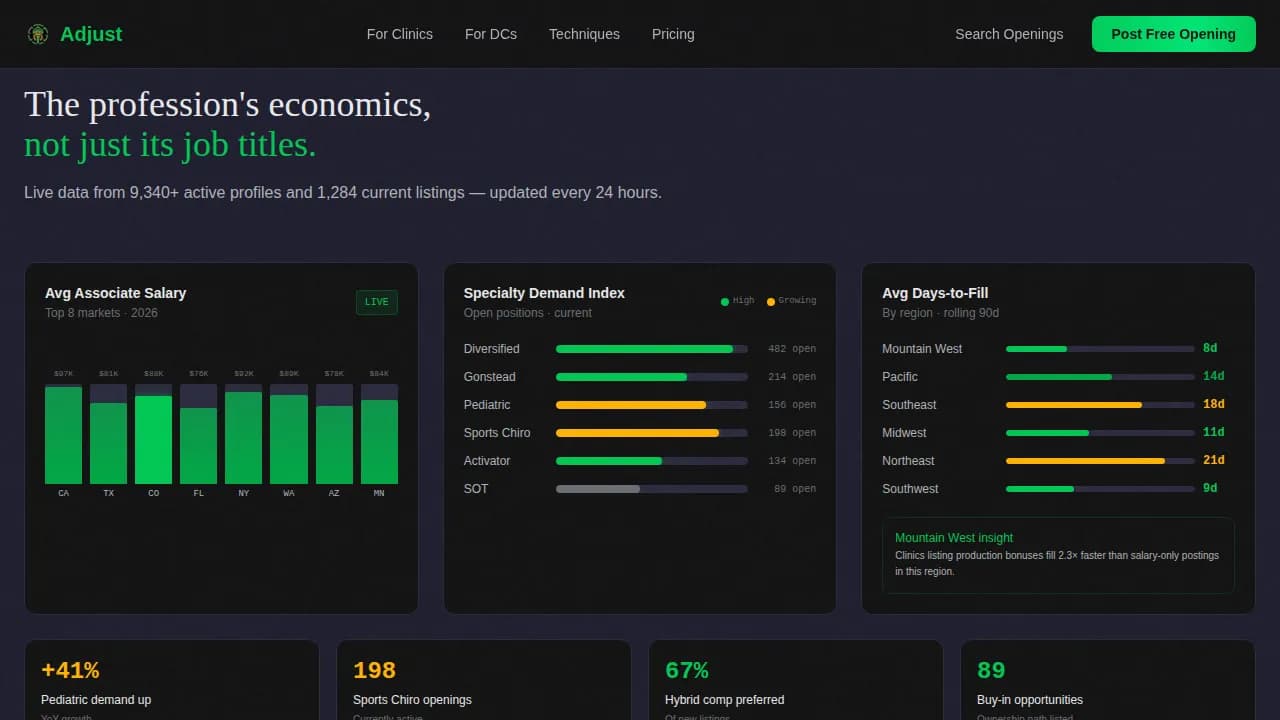
Task: Select the NY salary bar
Action: (x=243, y=437)
